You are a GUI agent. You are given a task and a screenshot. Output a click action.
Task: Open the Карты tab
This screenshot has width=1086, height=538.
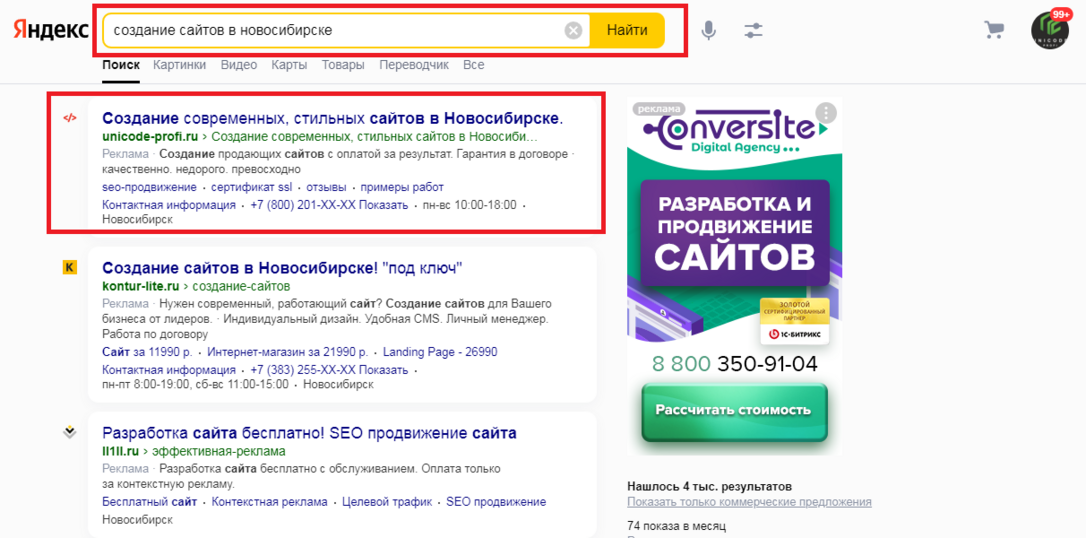[x=289, y=65]
